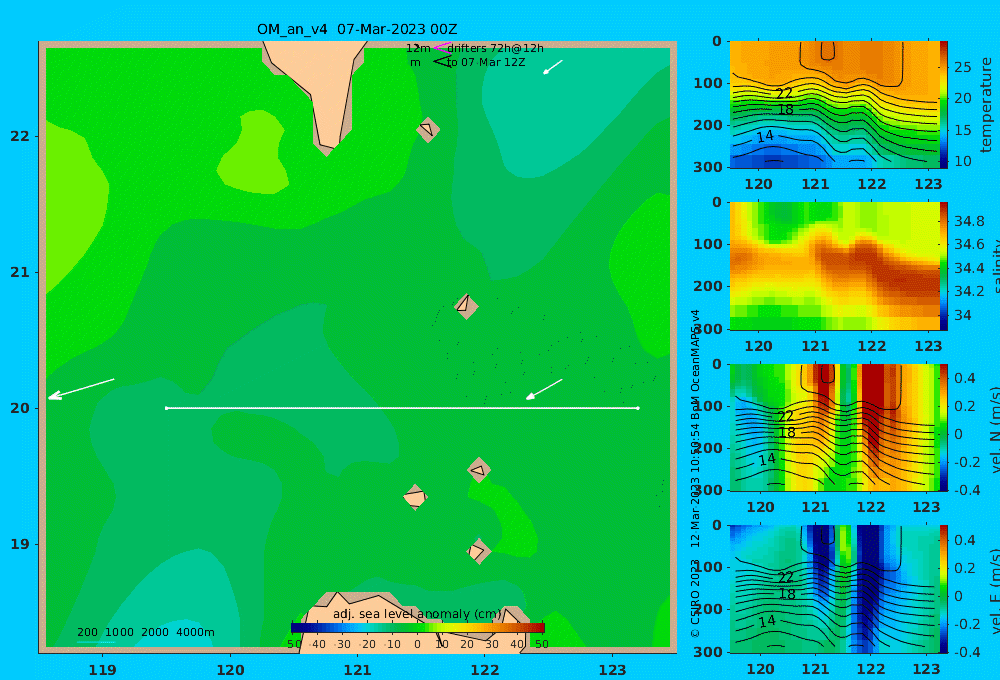Click latitude label 20 on the main map
This screenshot has width=1000, height=680.
[20, 408]
